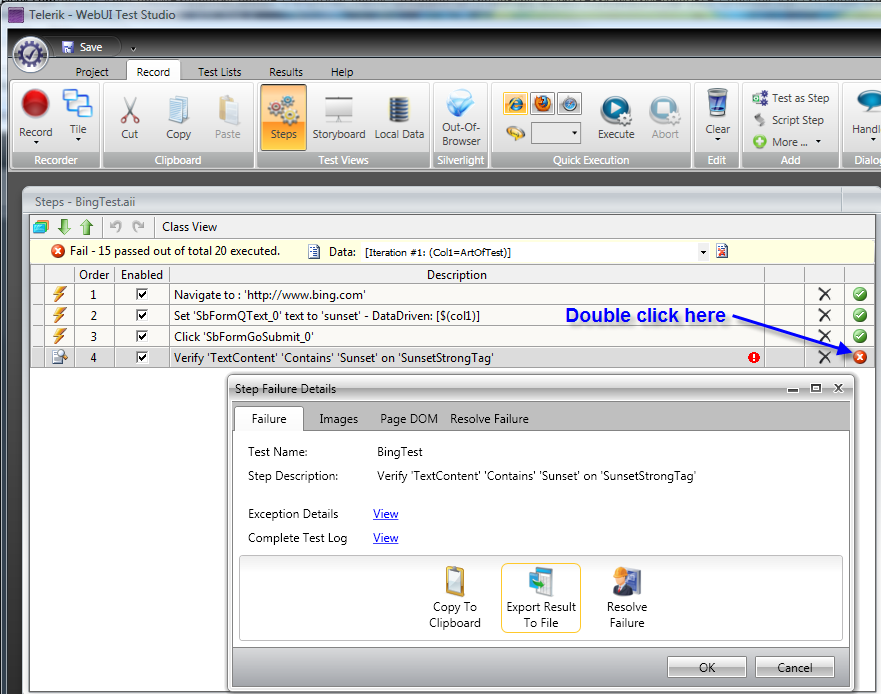881x694 pixels.
Task: Switch to Page DOM tab
Action: [409, 419]
